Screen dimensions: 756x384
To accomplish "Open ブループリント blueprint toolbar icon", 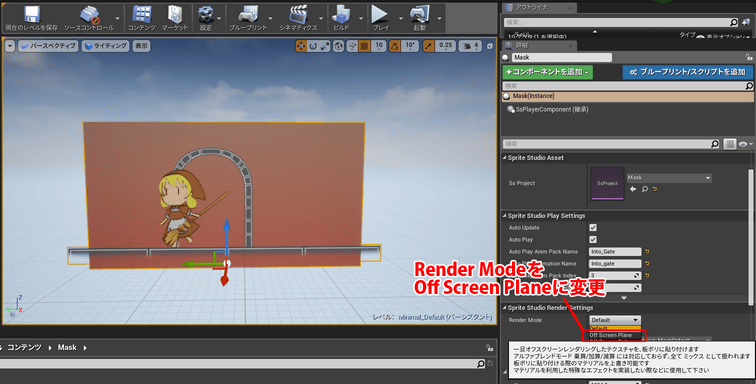I will point(248,14).
